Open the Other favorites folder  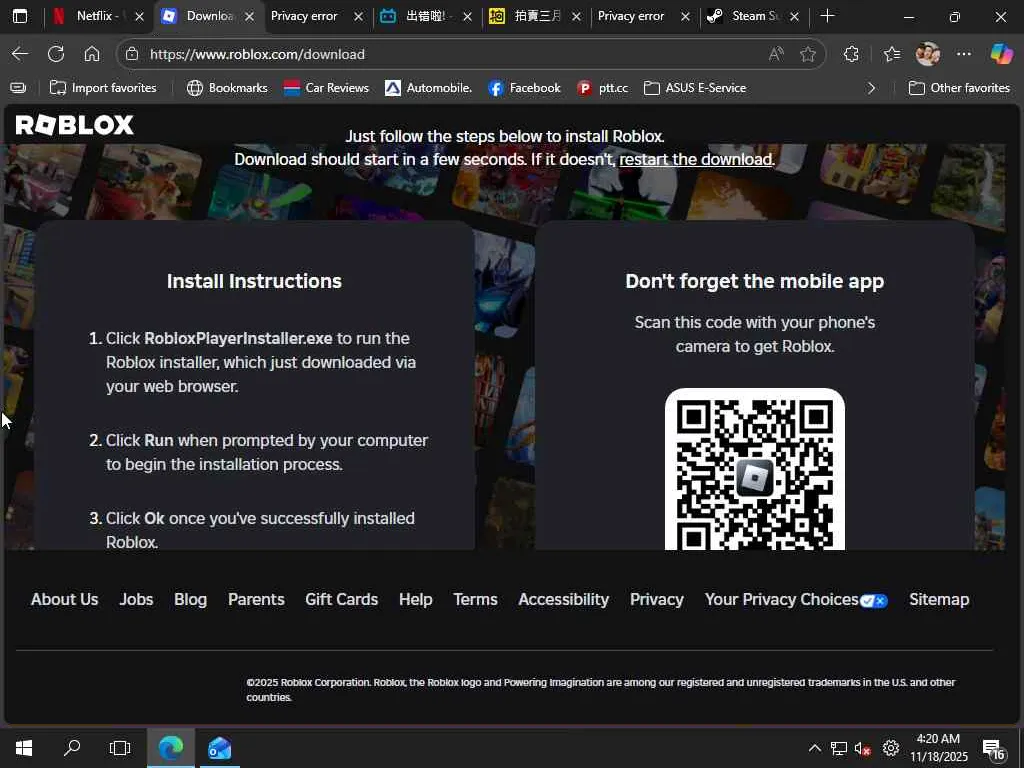click(959, 88)
